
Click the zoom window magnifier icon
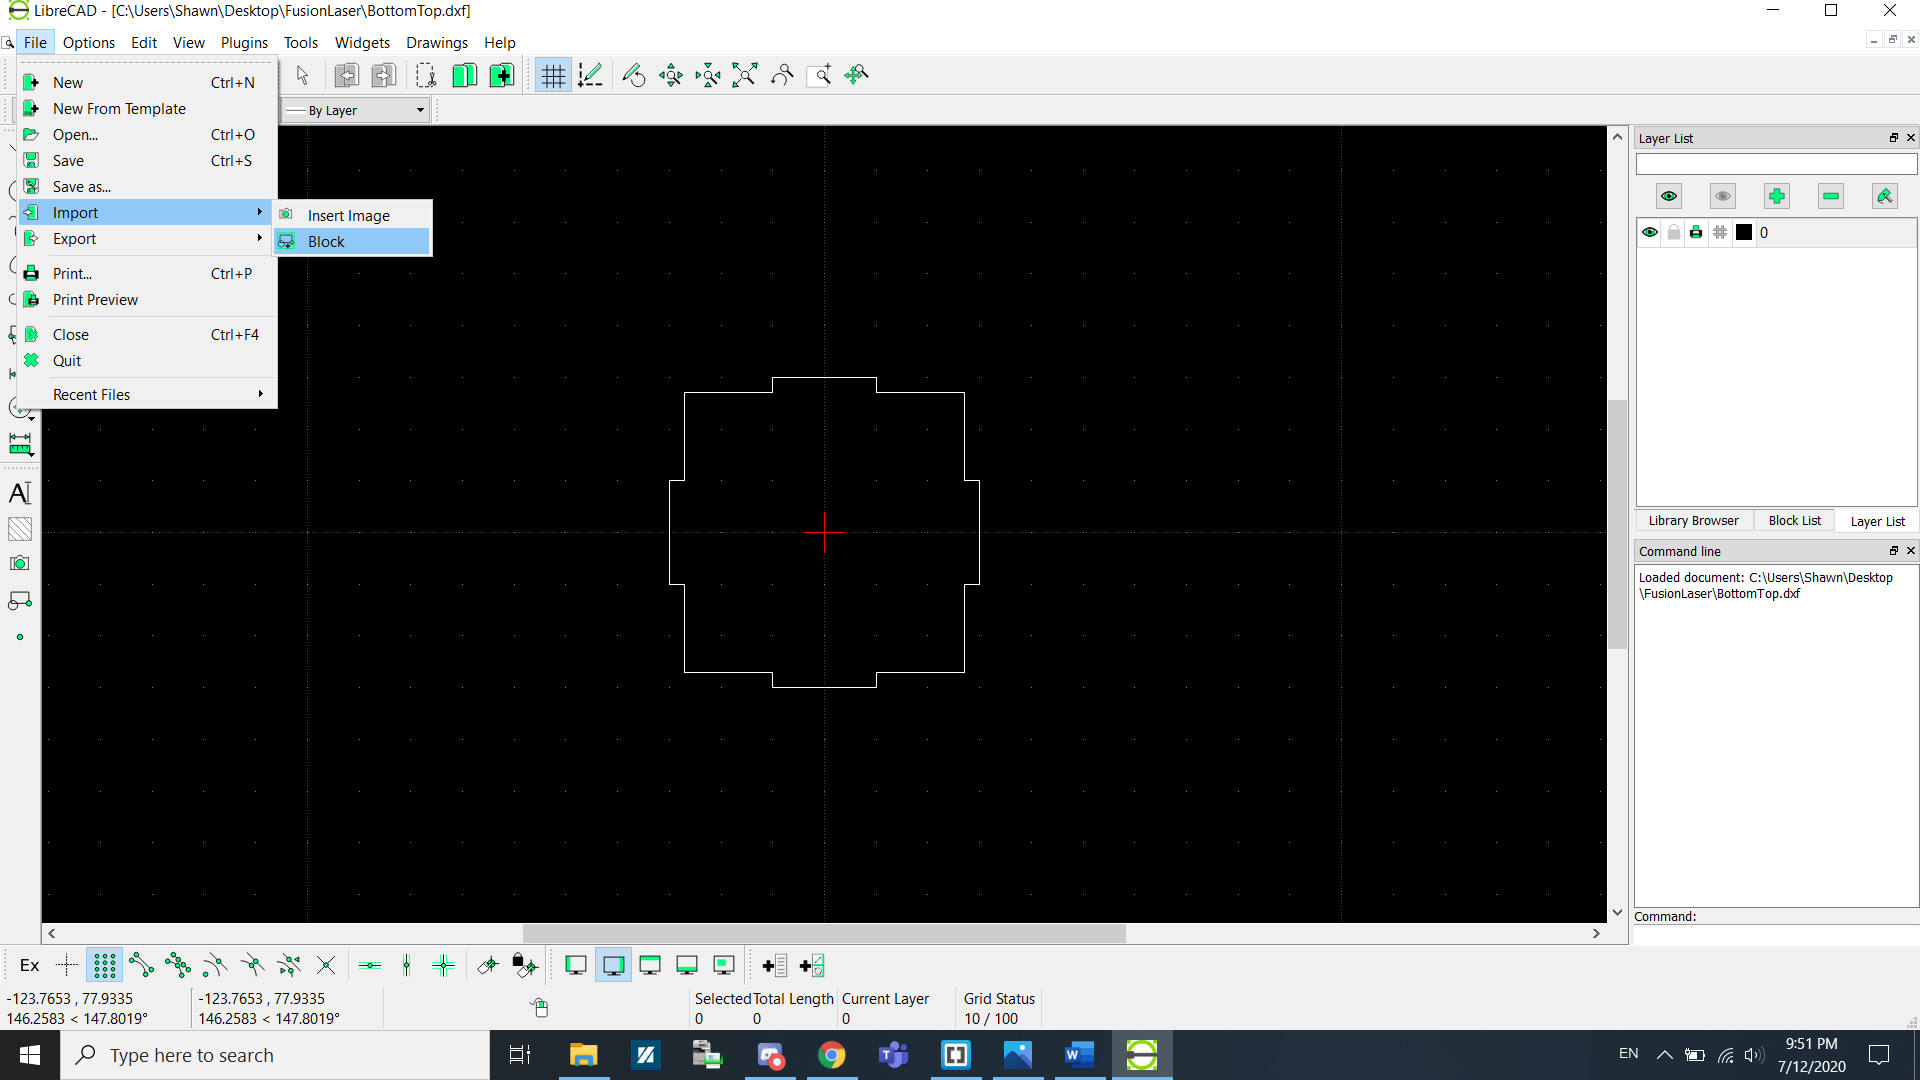(819, 75)
